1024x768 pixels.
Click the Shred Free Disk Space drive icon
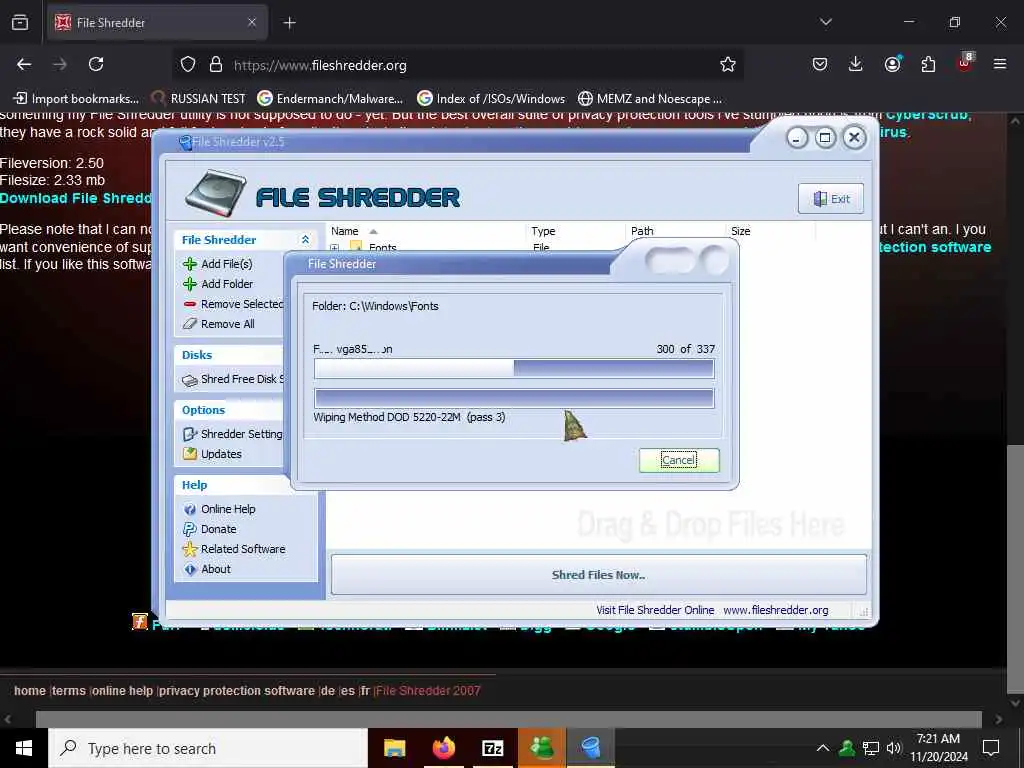click(x=190, y=379)
